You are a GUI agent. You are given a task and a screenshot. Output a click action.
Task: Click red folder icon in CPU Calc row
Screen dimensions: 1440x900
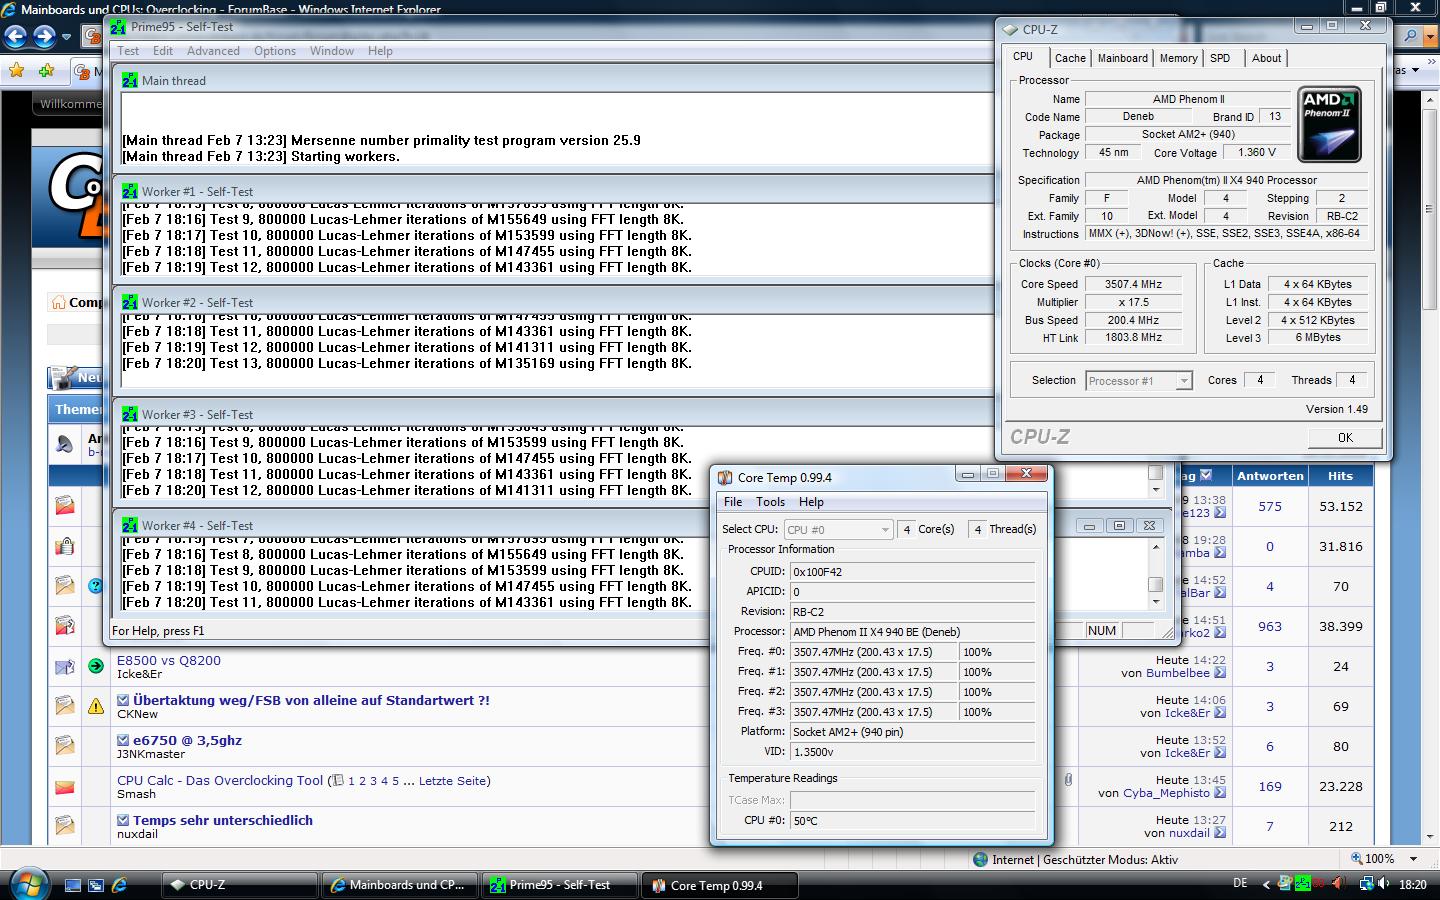65,786
